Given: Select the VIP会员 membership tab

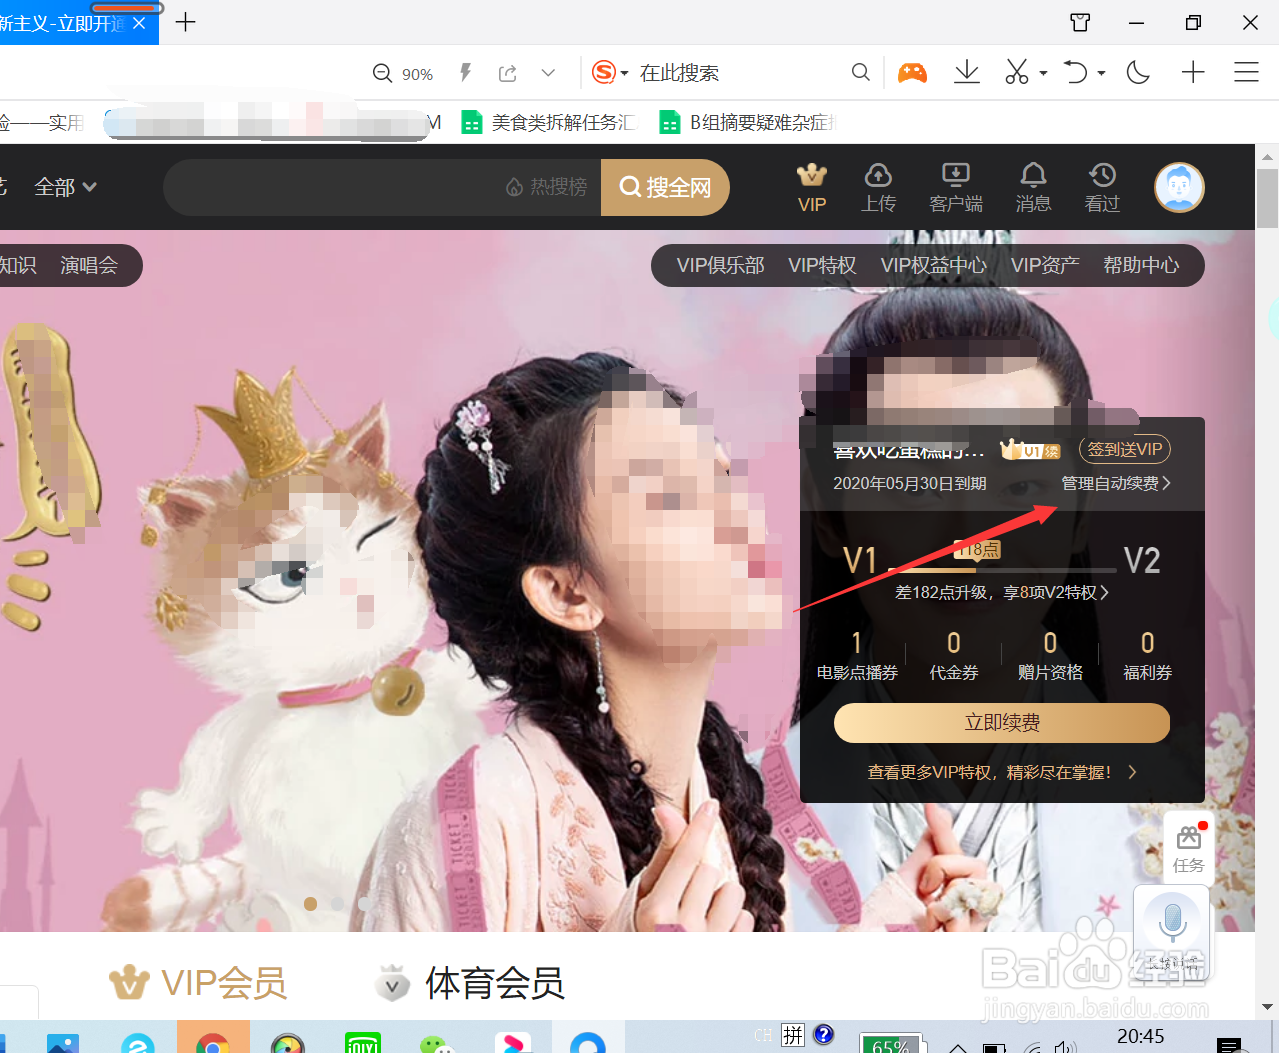Looking at the screenshot, I should (198, 983).
